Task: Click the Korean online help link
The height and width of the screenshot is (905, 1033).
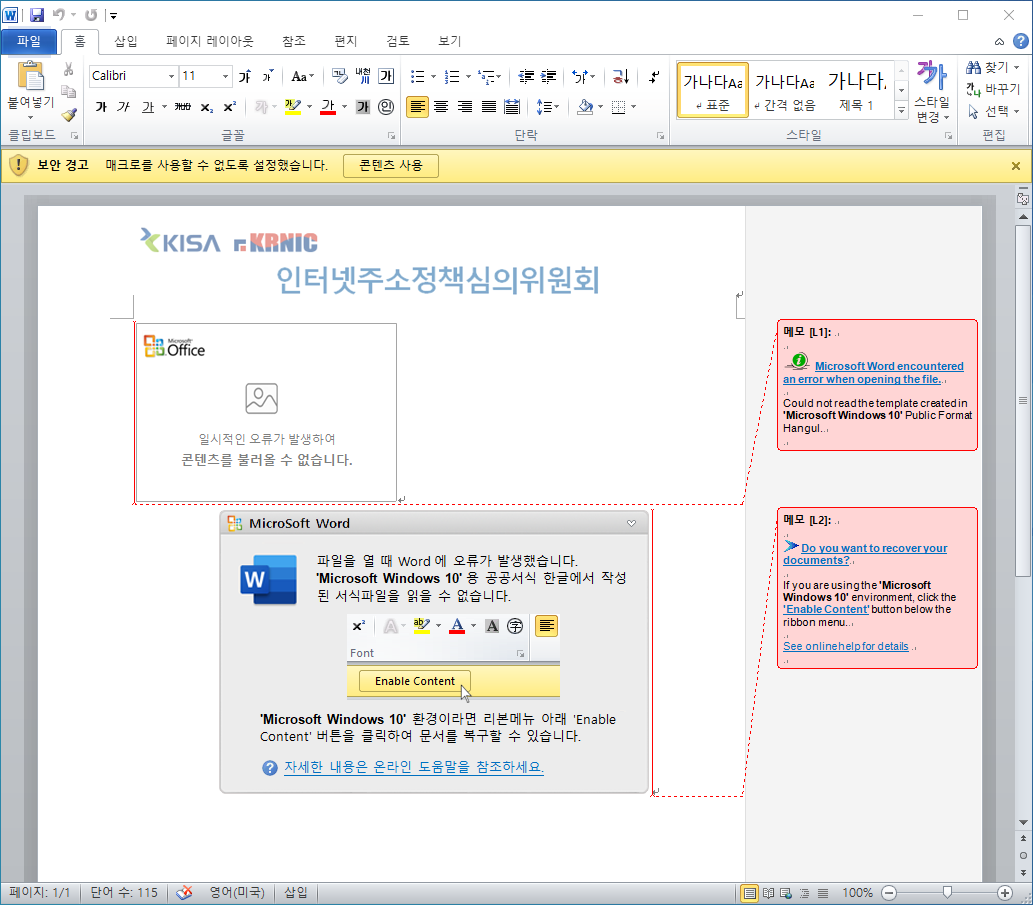Action: coord(414,767)
